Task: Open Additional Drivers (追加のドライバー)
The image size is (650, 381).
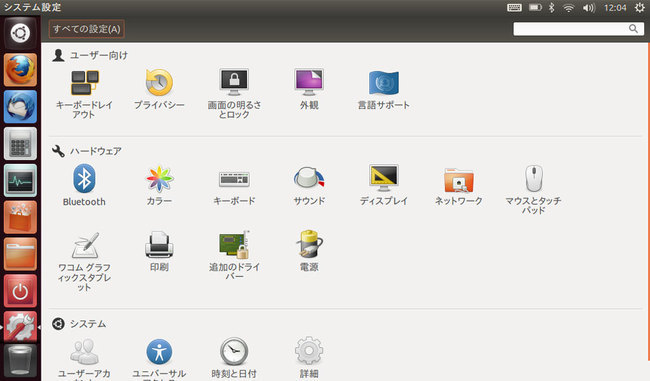Action: pos(234,256)
